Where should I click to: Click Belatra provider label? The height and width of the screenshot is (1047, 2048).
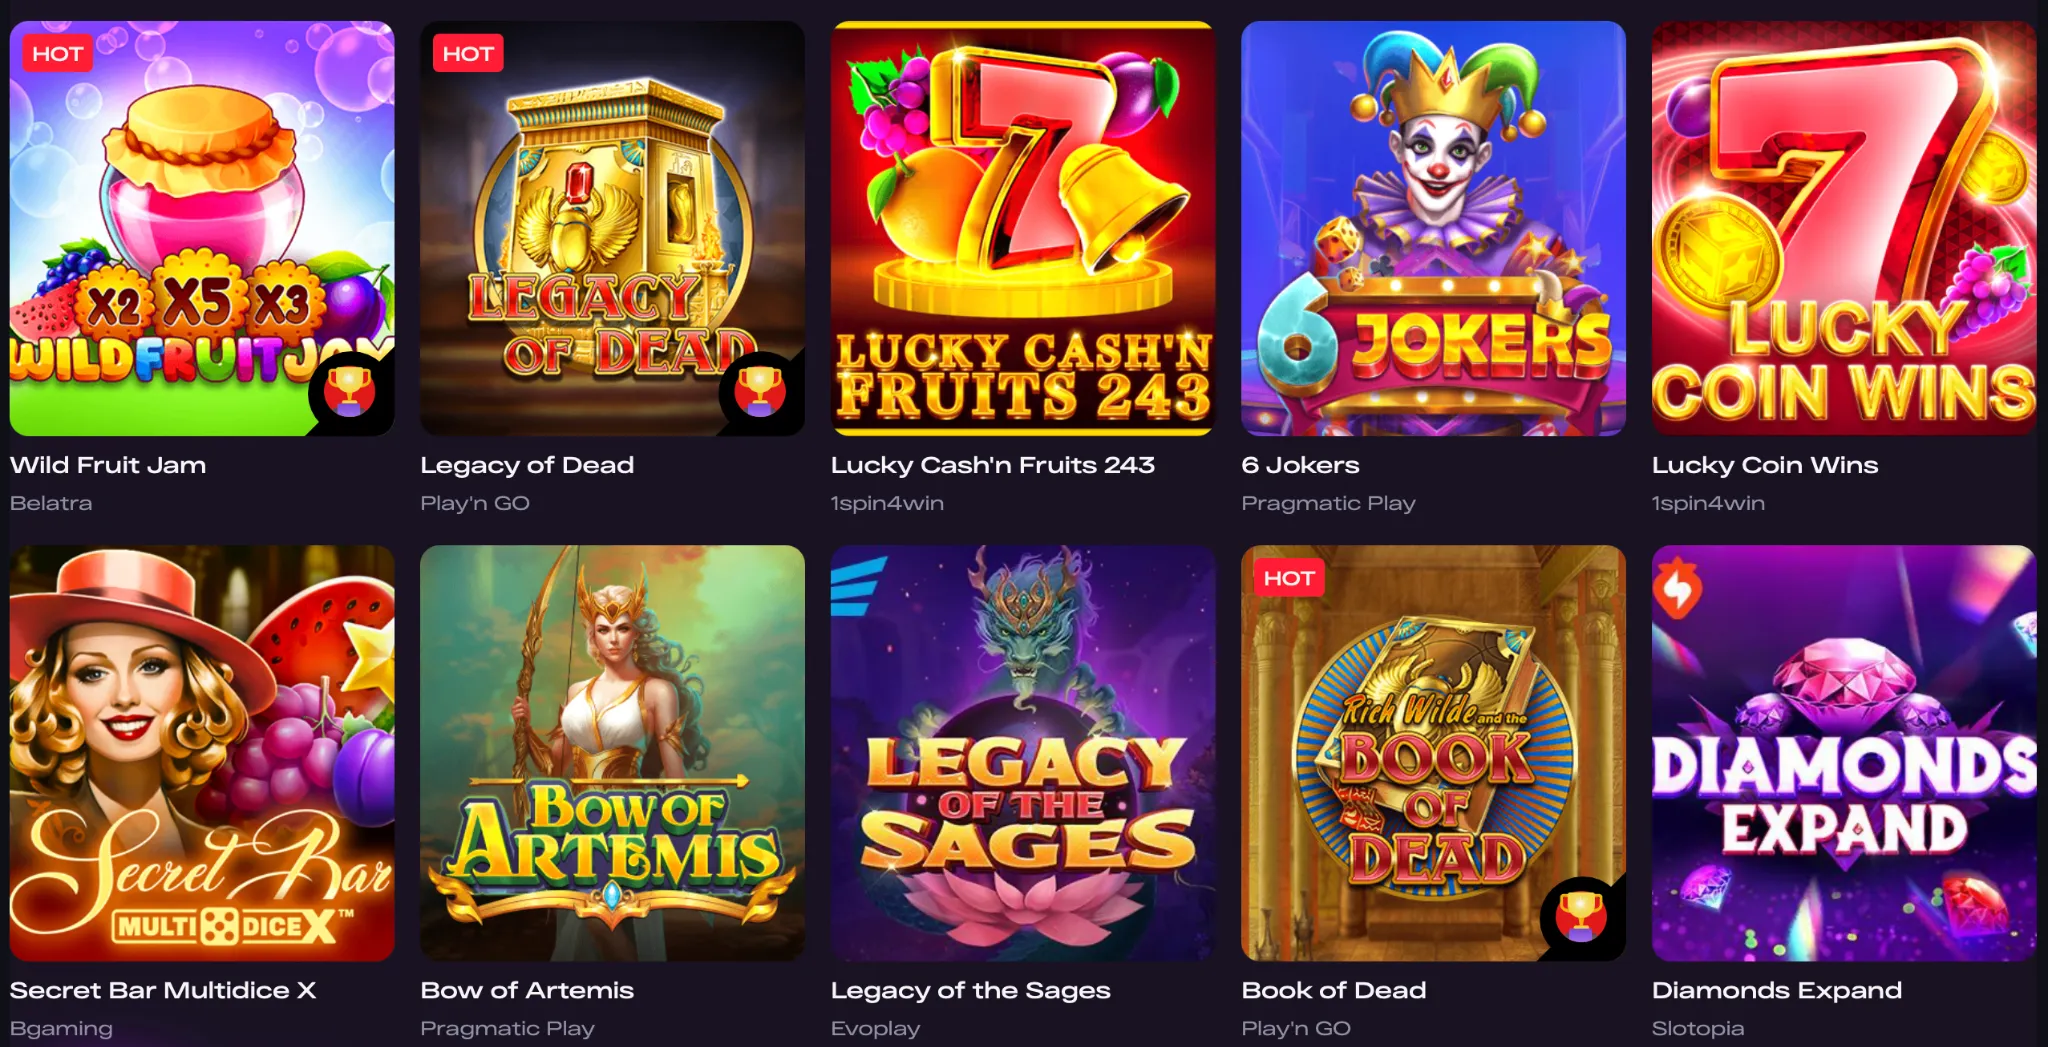(51, 503)
